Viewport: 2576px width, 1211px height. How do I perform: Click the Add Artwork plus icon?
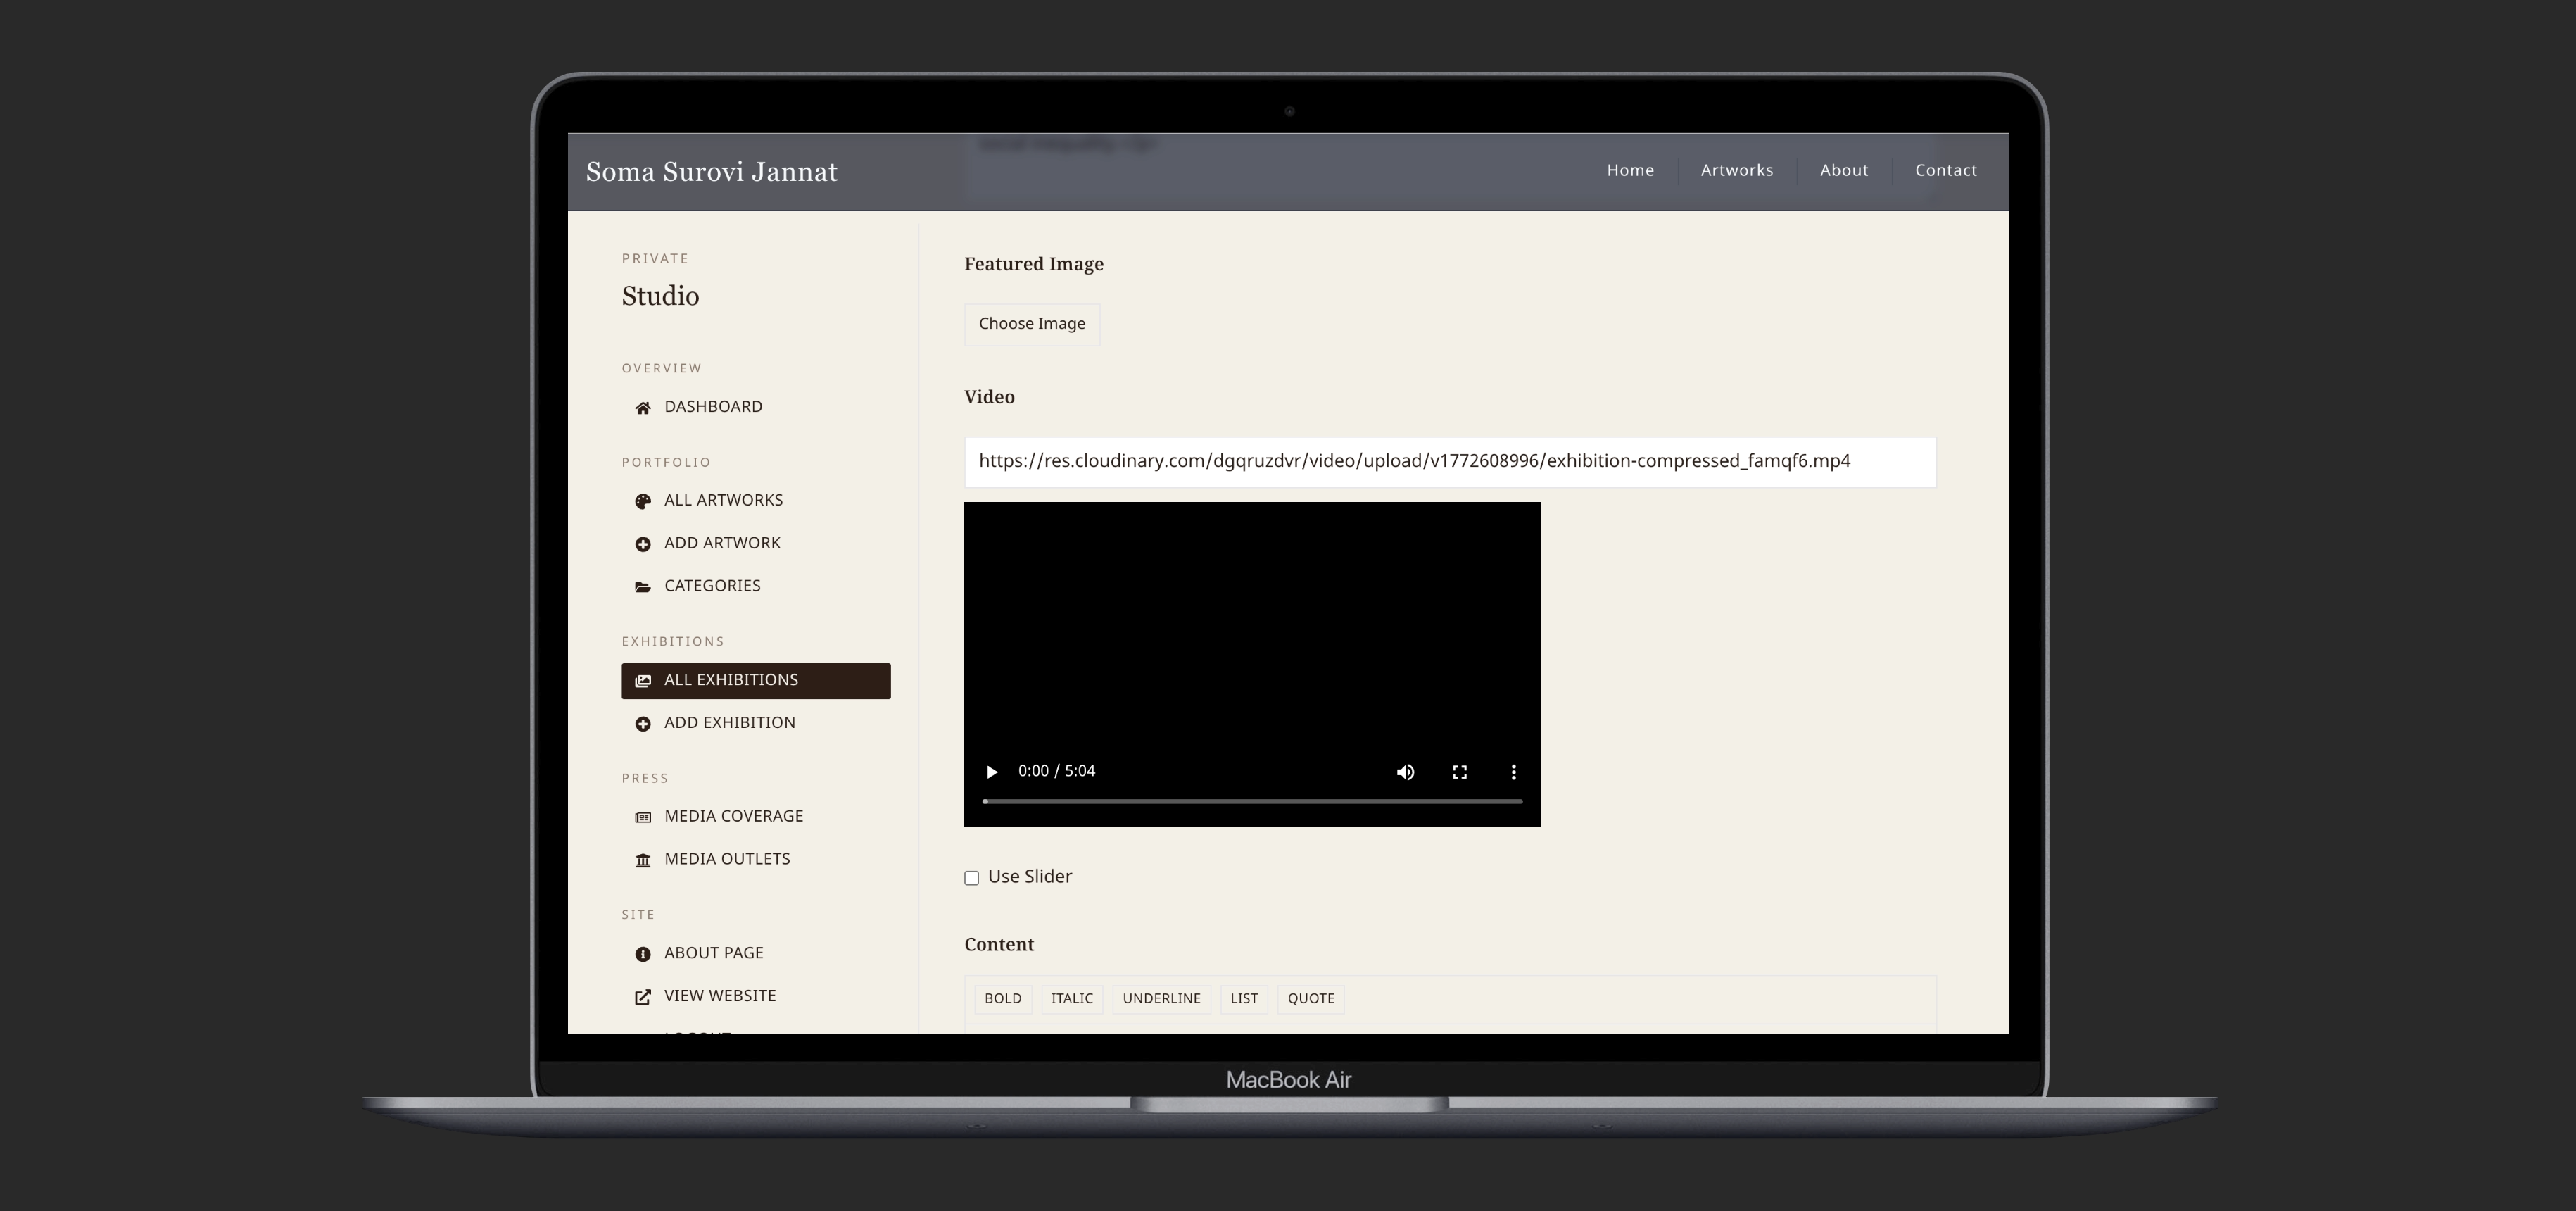tap(643, 544)
